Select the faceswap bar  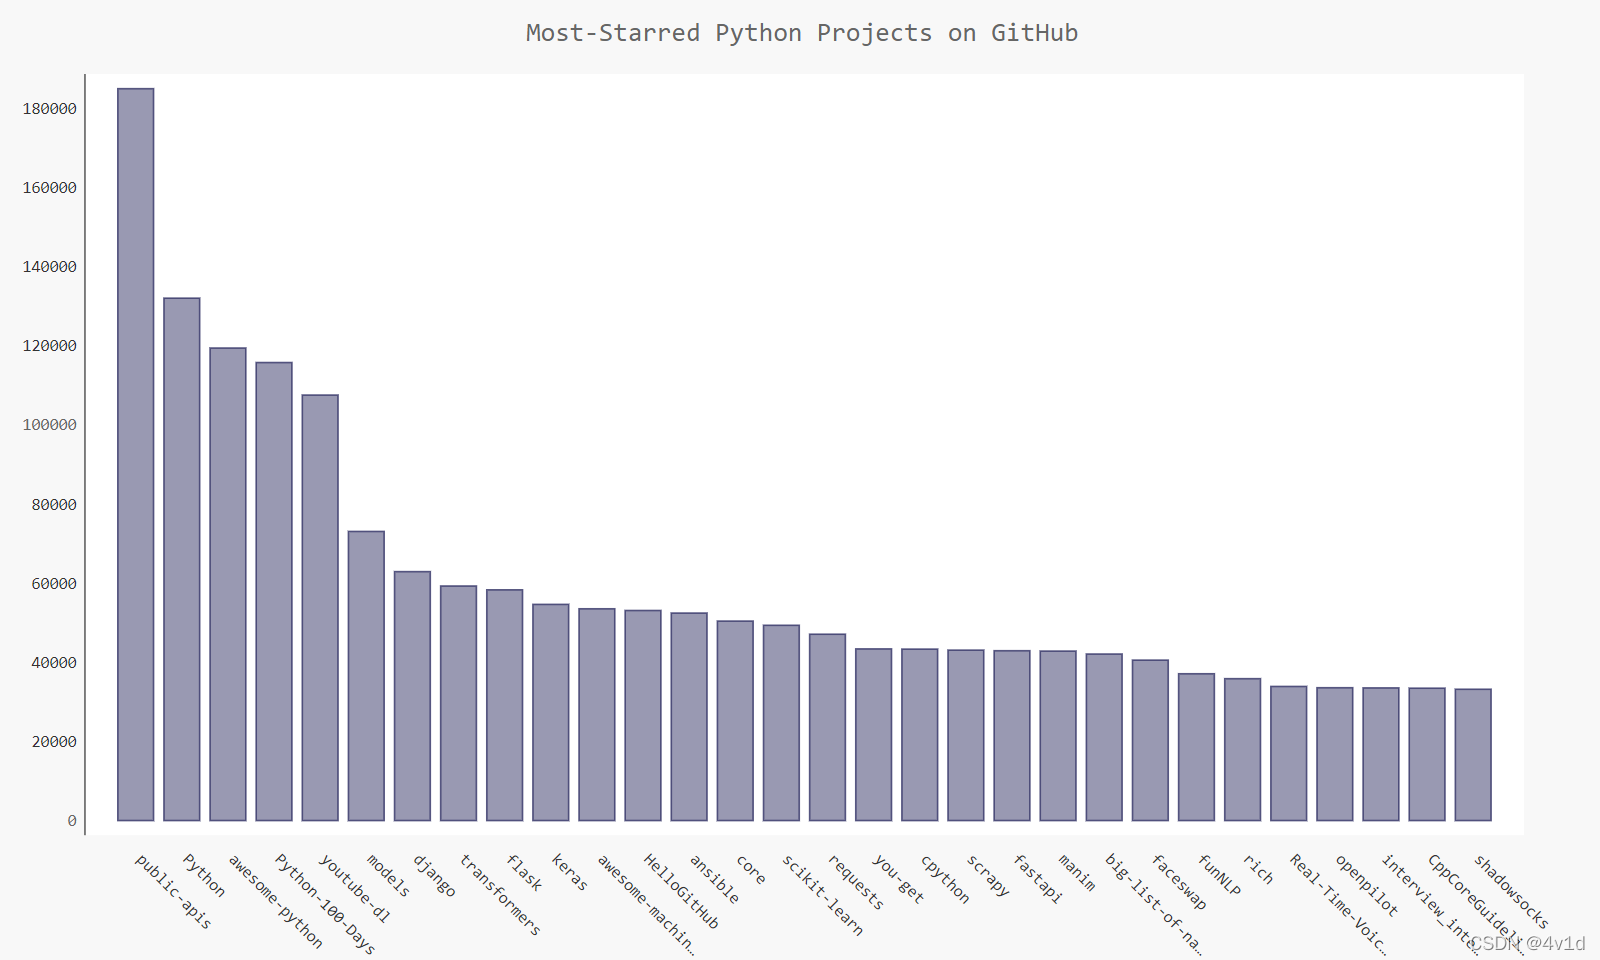point(1150,740)
